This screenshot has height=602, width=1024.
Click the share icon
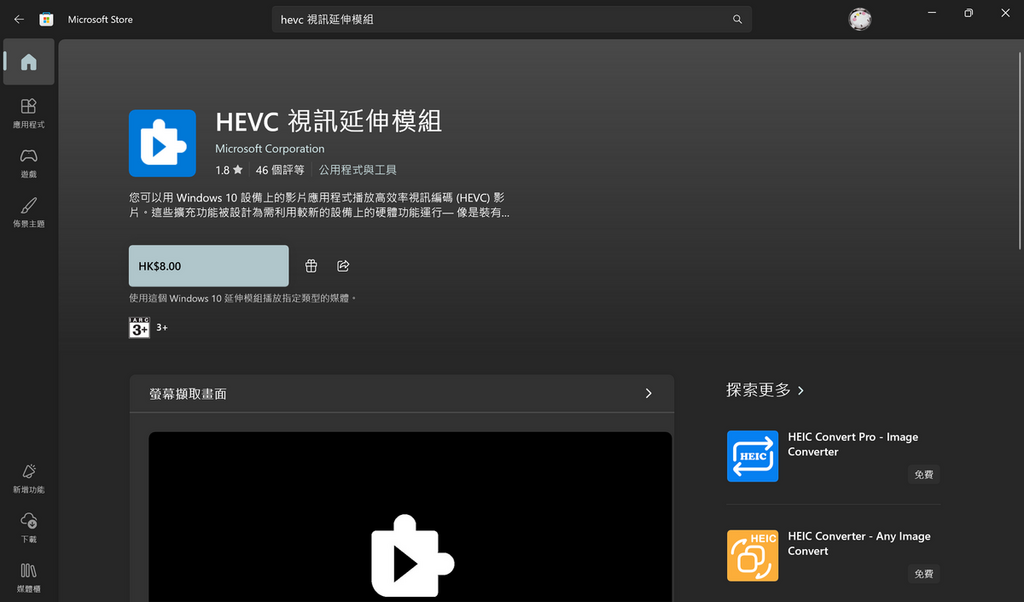pos(343,266)
